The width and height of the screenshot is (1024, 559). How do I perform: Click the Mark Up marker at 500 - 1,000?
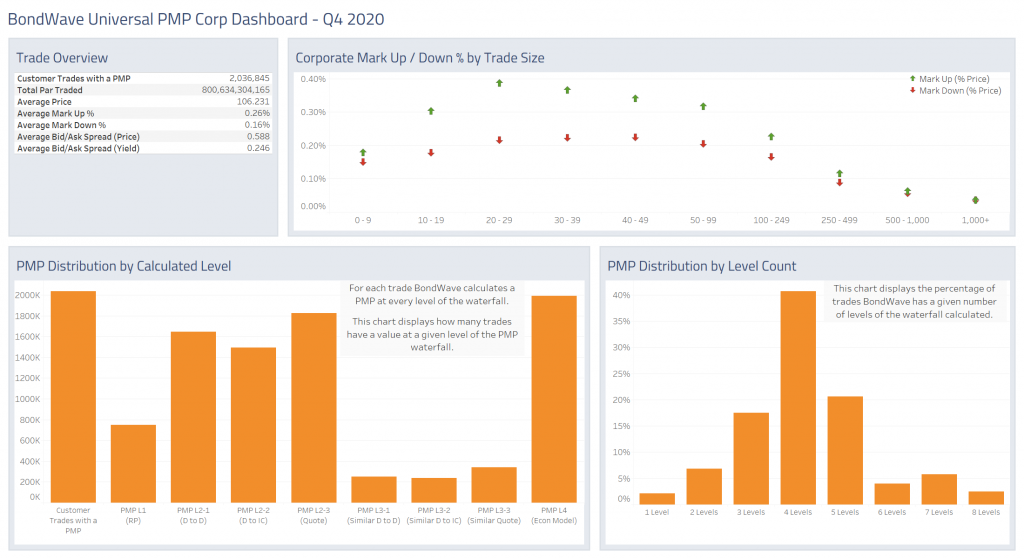[x=908, y=191]
